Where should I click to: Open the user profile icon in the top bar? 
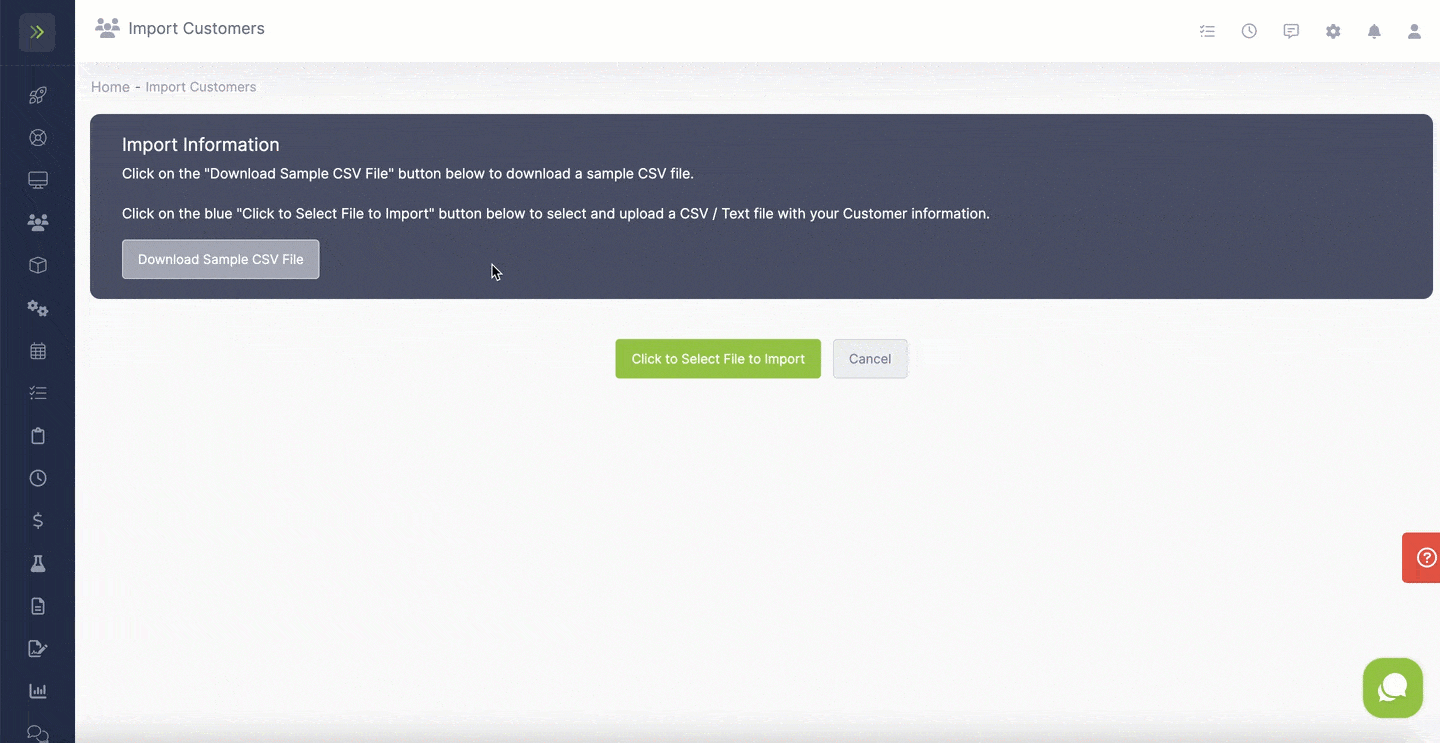[1414, 31]
